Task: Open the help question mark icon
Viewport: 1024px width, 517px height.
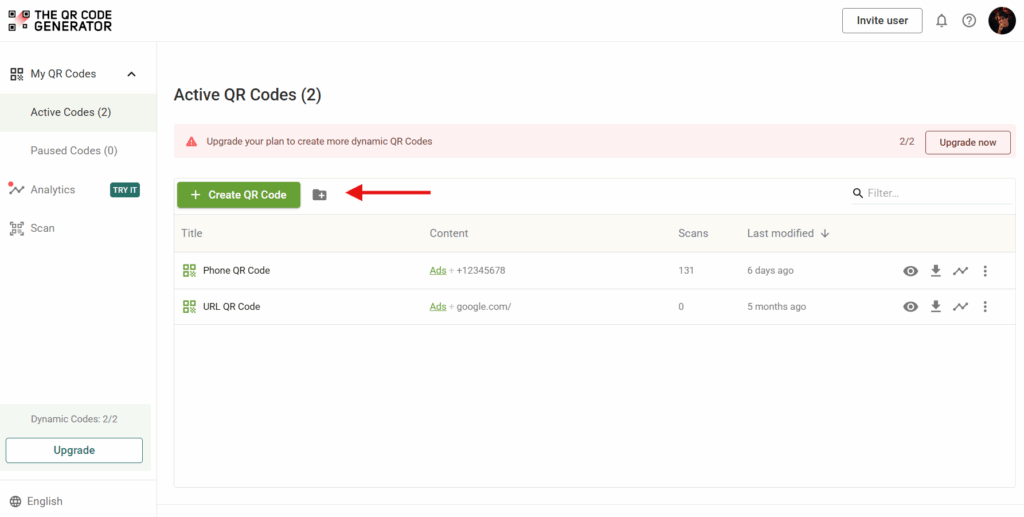Action: coord(969,21)
